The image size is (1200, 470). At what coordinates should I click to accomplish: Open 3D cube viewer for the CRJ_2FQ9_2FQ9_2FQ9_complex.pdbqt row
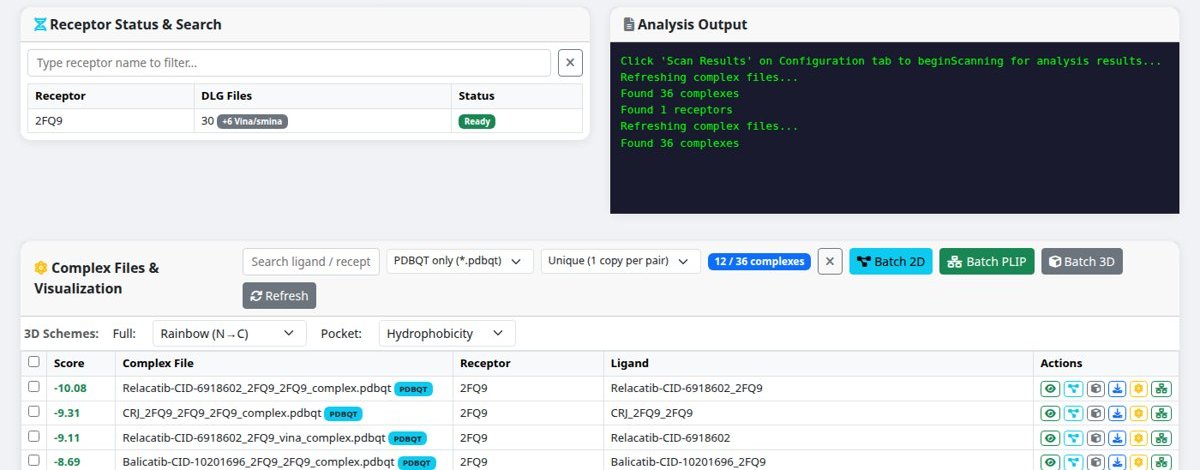(1095, 413)
